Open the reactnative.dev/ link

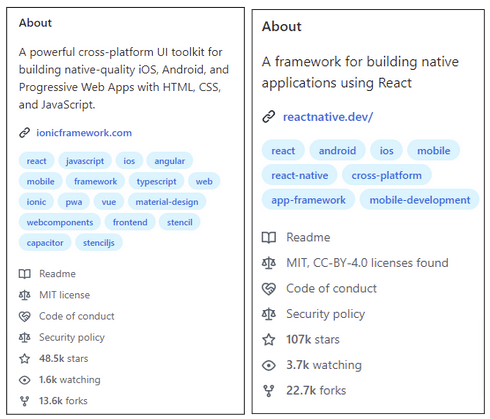(x=328, y=117)
